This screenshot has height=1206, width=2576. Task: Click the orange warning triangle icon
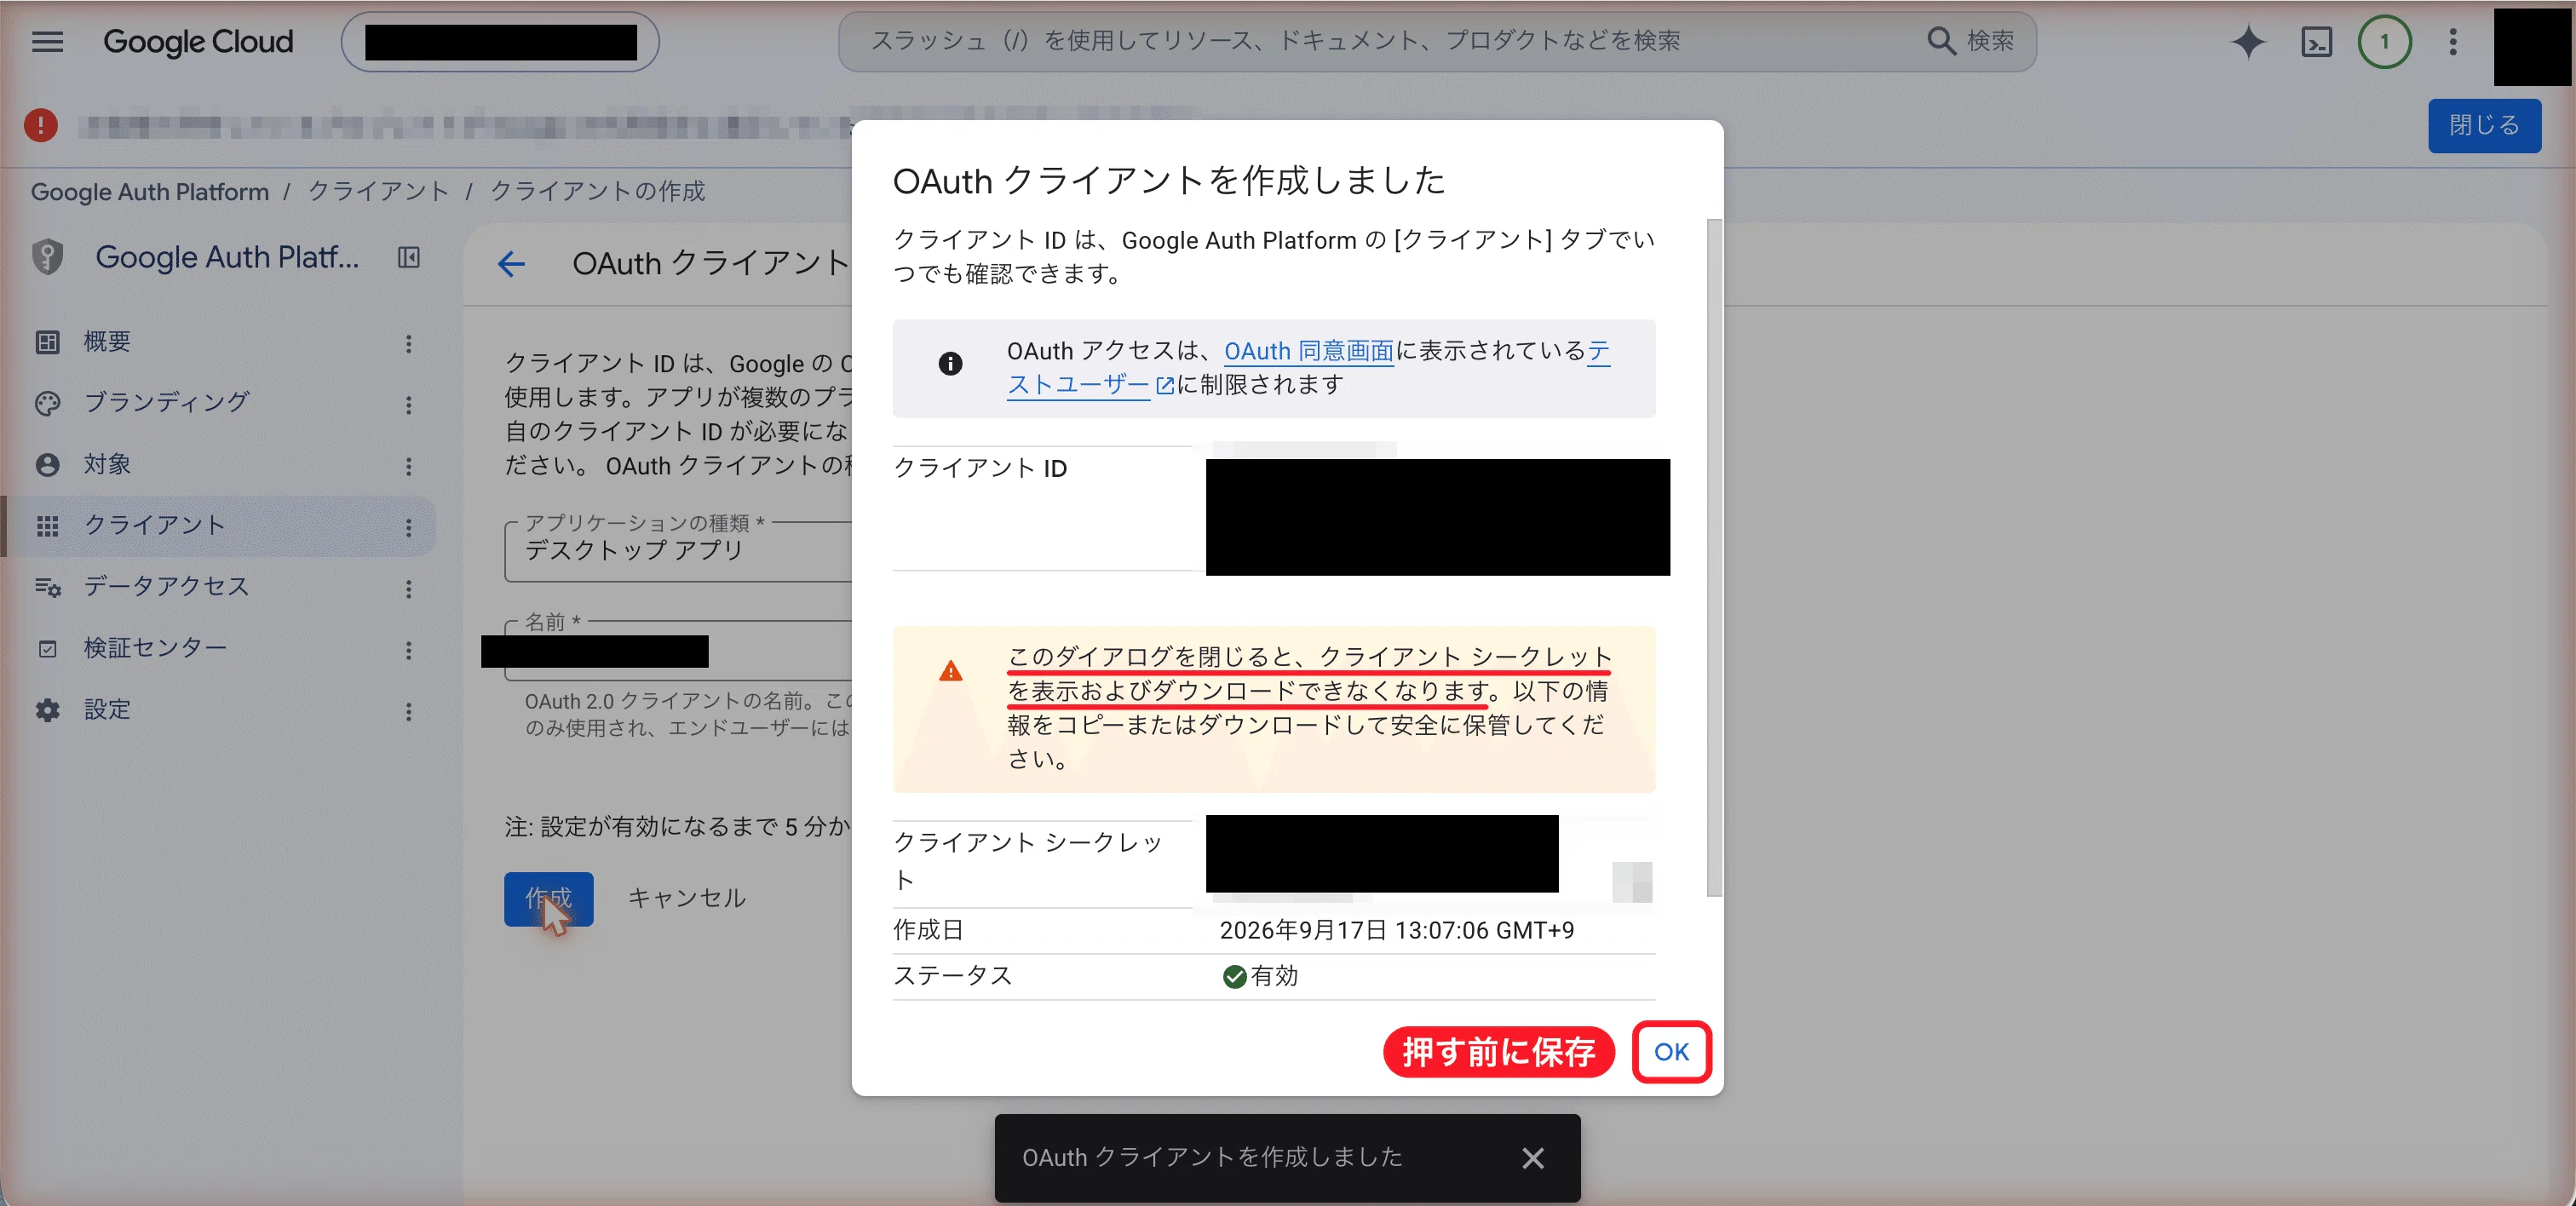coord(950,670)
